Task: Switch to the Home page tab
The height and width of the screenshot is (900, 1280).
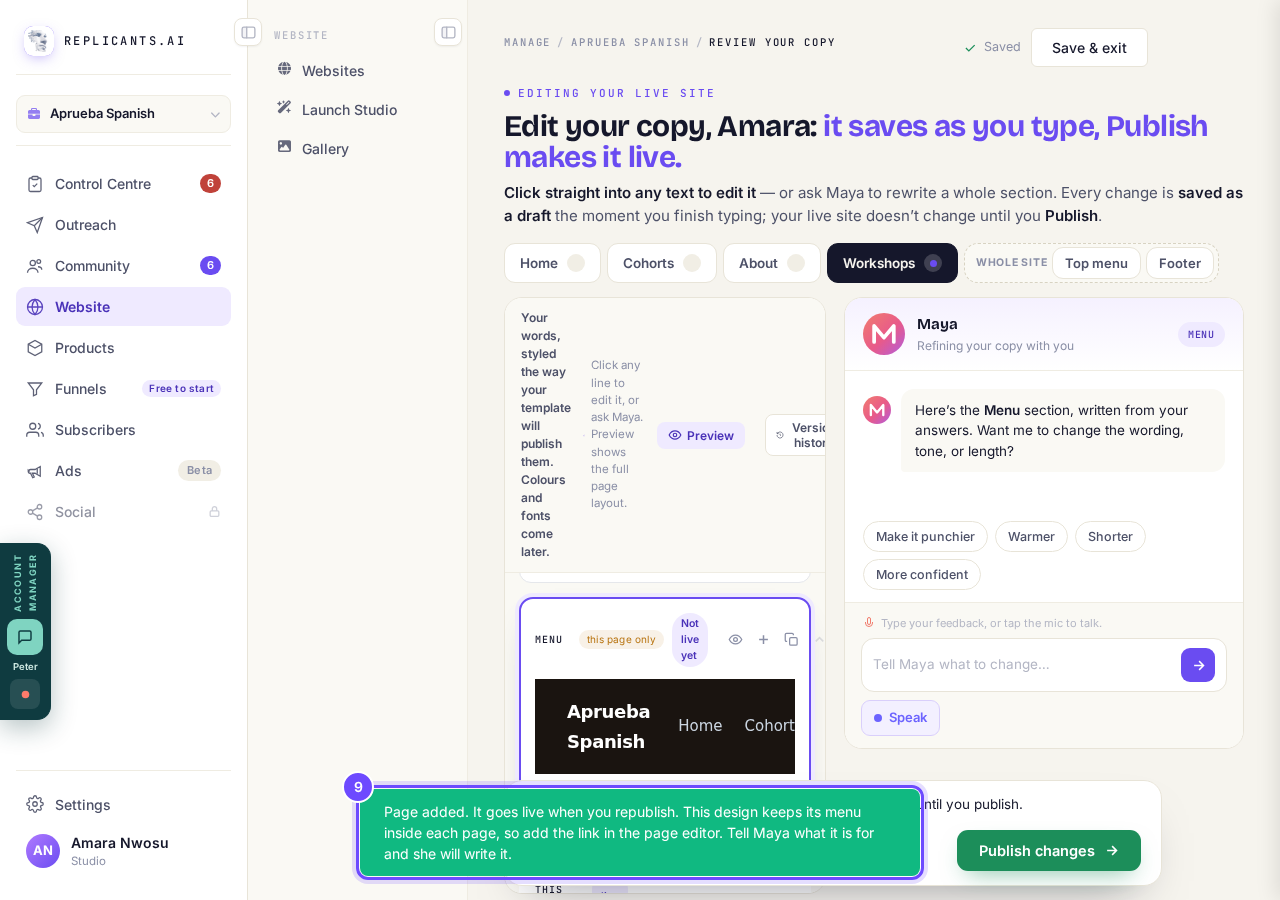Action: (552, 263)
